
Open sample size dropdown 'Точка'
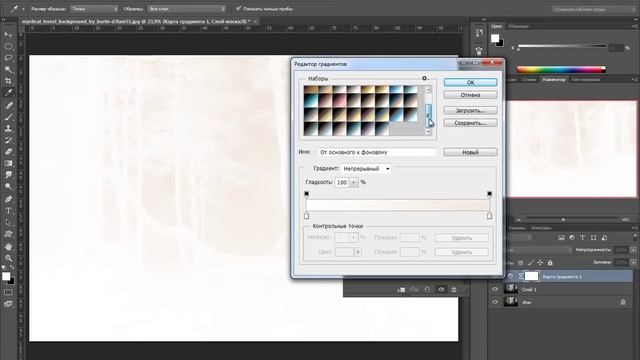pyautogui.click(x=94, y=9)
